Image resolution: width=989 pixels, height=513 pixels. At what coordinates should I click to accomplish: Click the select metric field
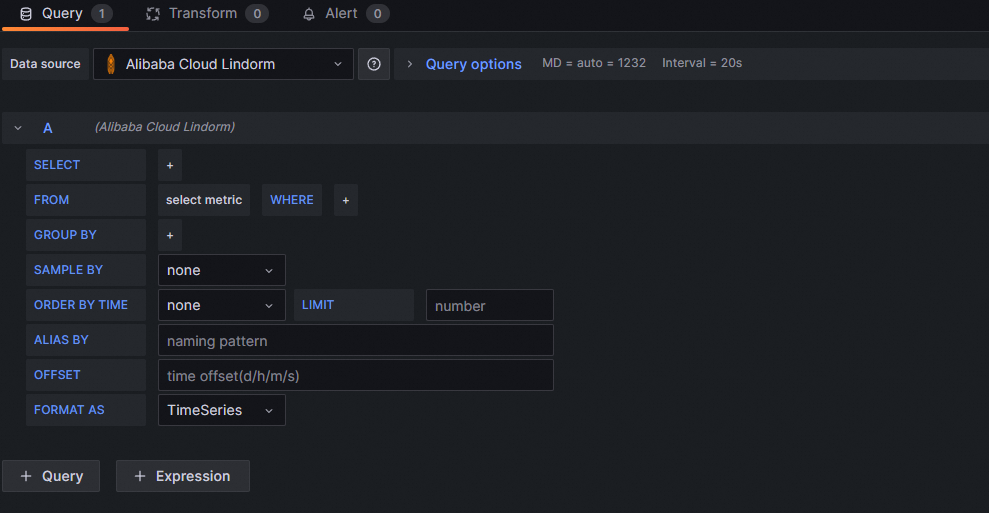(x=204, y=200)
